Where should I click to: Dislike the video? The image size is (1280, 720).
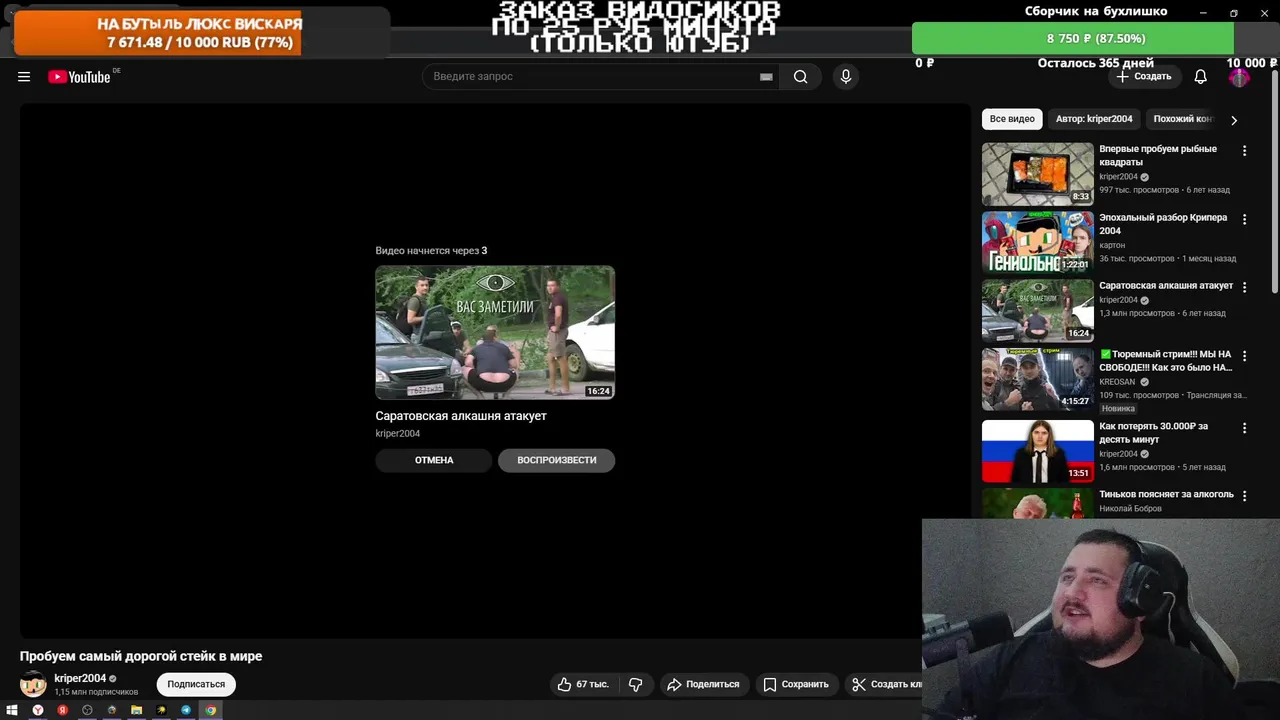tap(636, 684)
